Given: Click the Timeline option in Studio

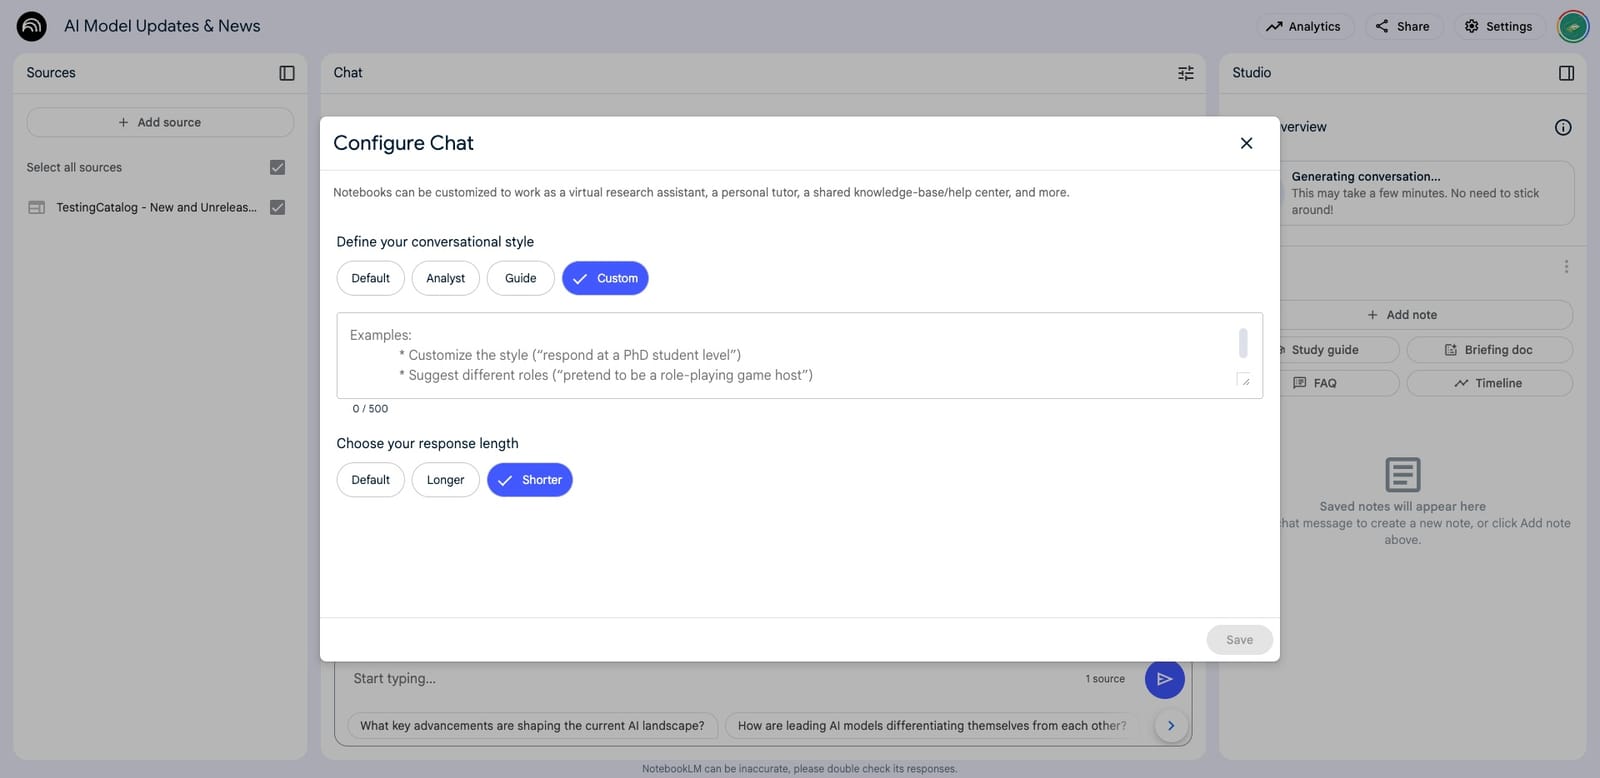Looking at the screenshot, I should click(1489, 382).
